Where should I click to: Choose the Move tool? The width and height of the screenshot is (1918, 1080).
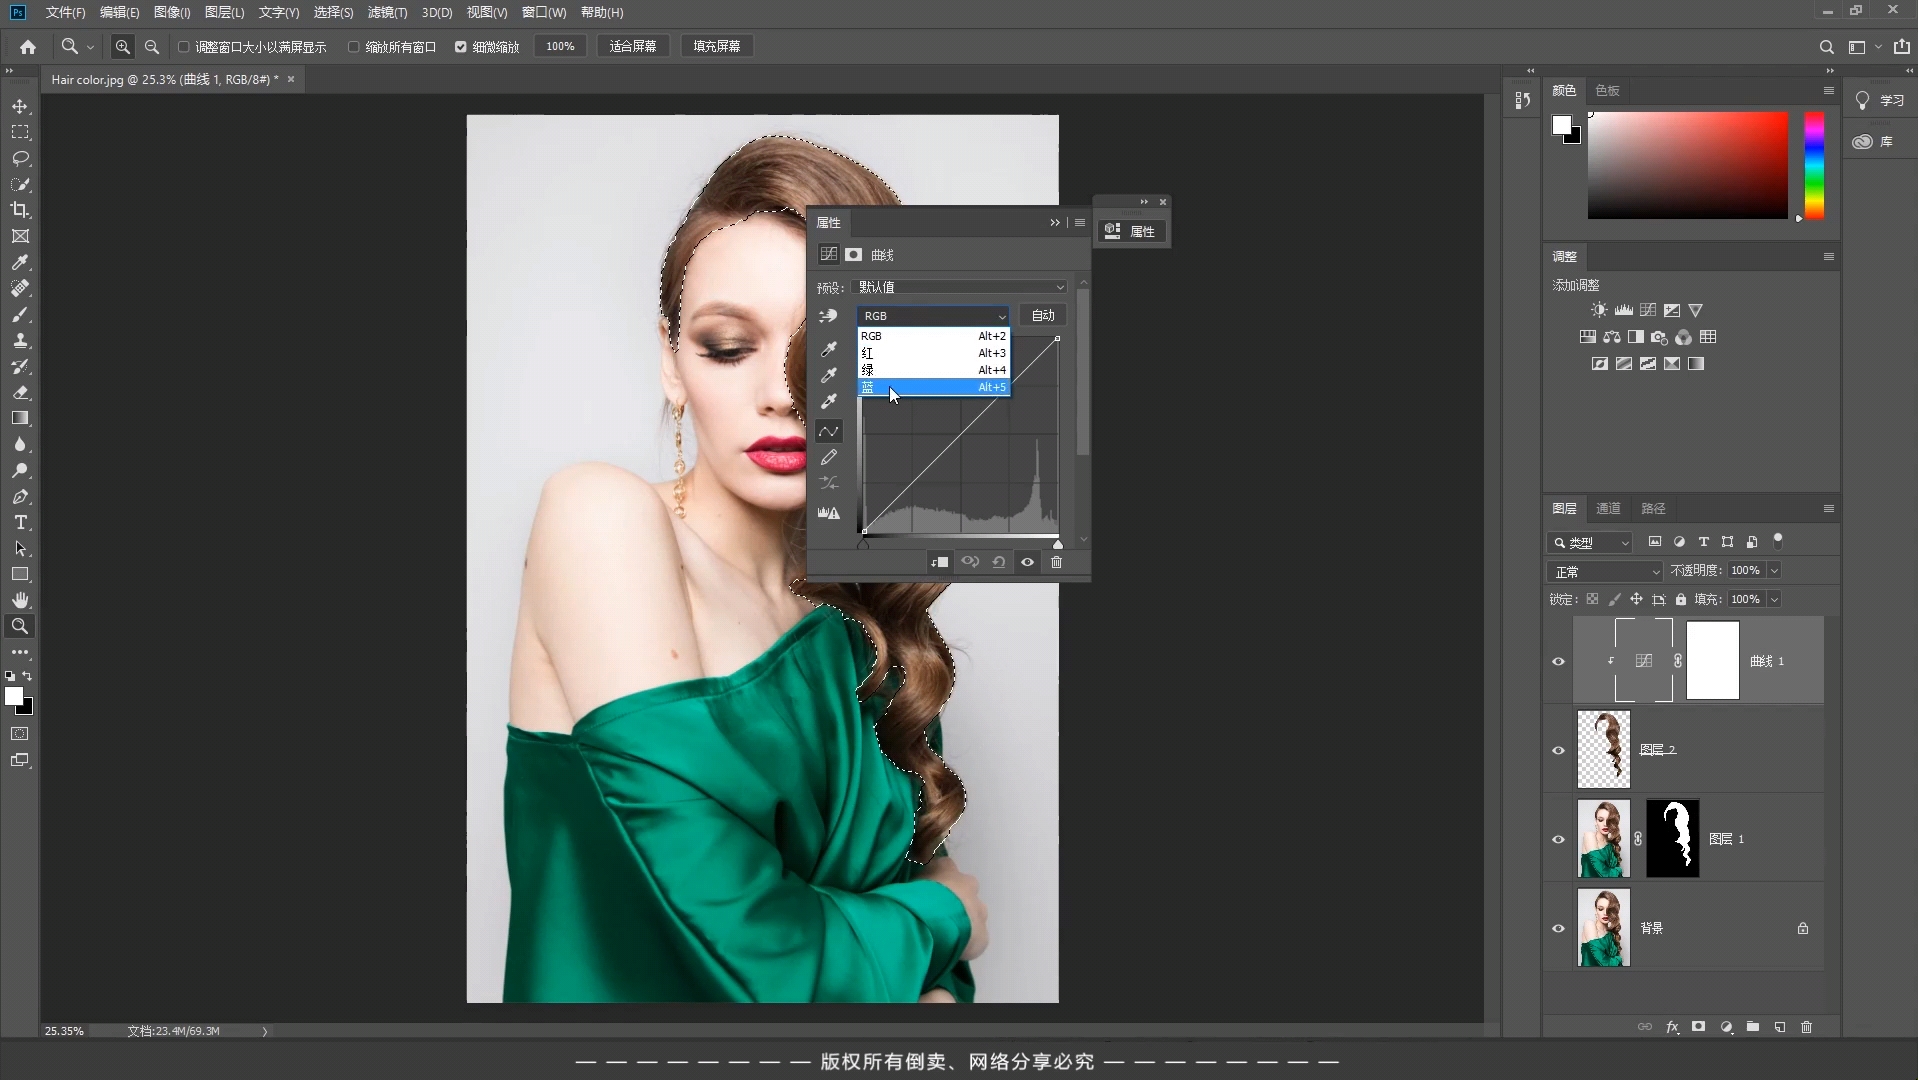20,107
